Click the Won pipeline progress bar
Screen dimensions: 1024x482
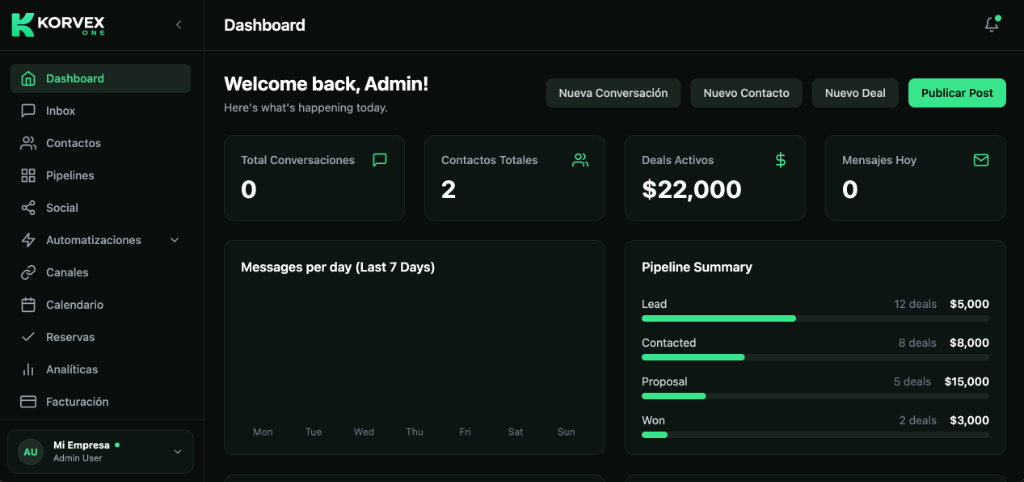click(815, 435)
